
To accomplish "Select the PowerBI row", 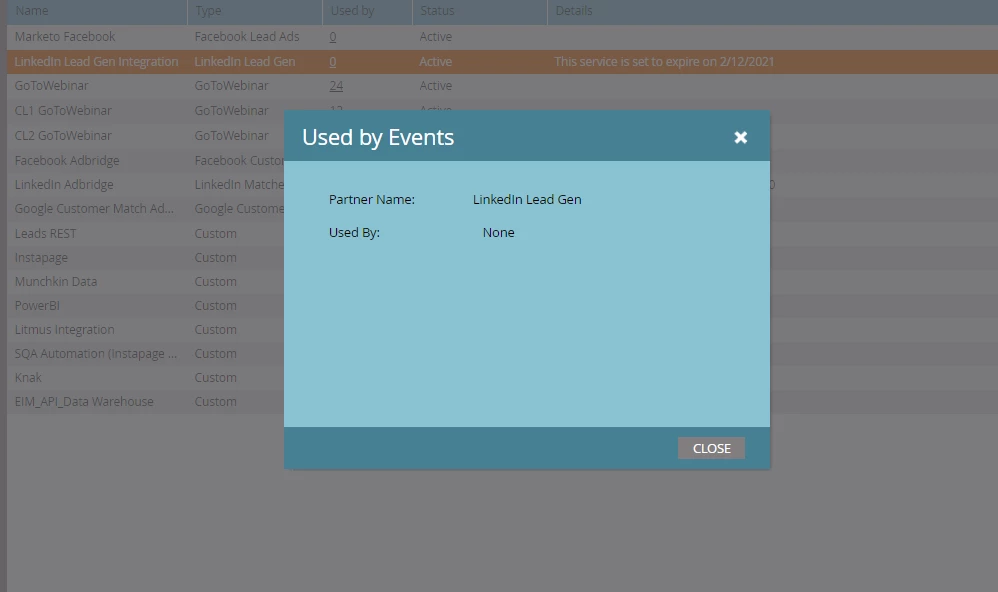I will tap(37, 306).
